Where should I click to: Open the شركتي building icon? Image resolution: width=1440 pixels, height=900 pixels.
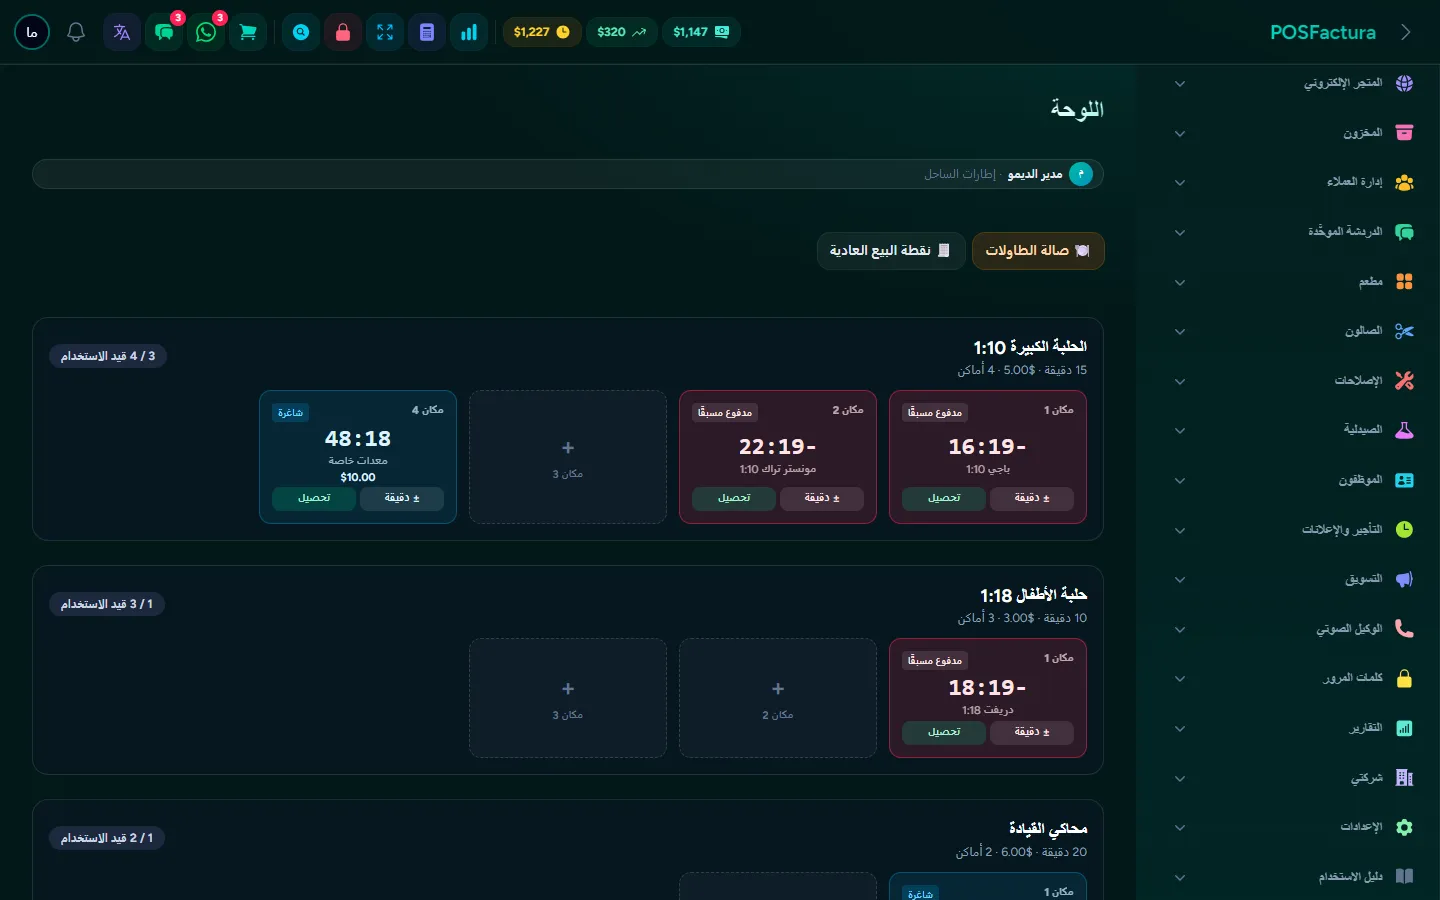(x=1404, y=778)
